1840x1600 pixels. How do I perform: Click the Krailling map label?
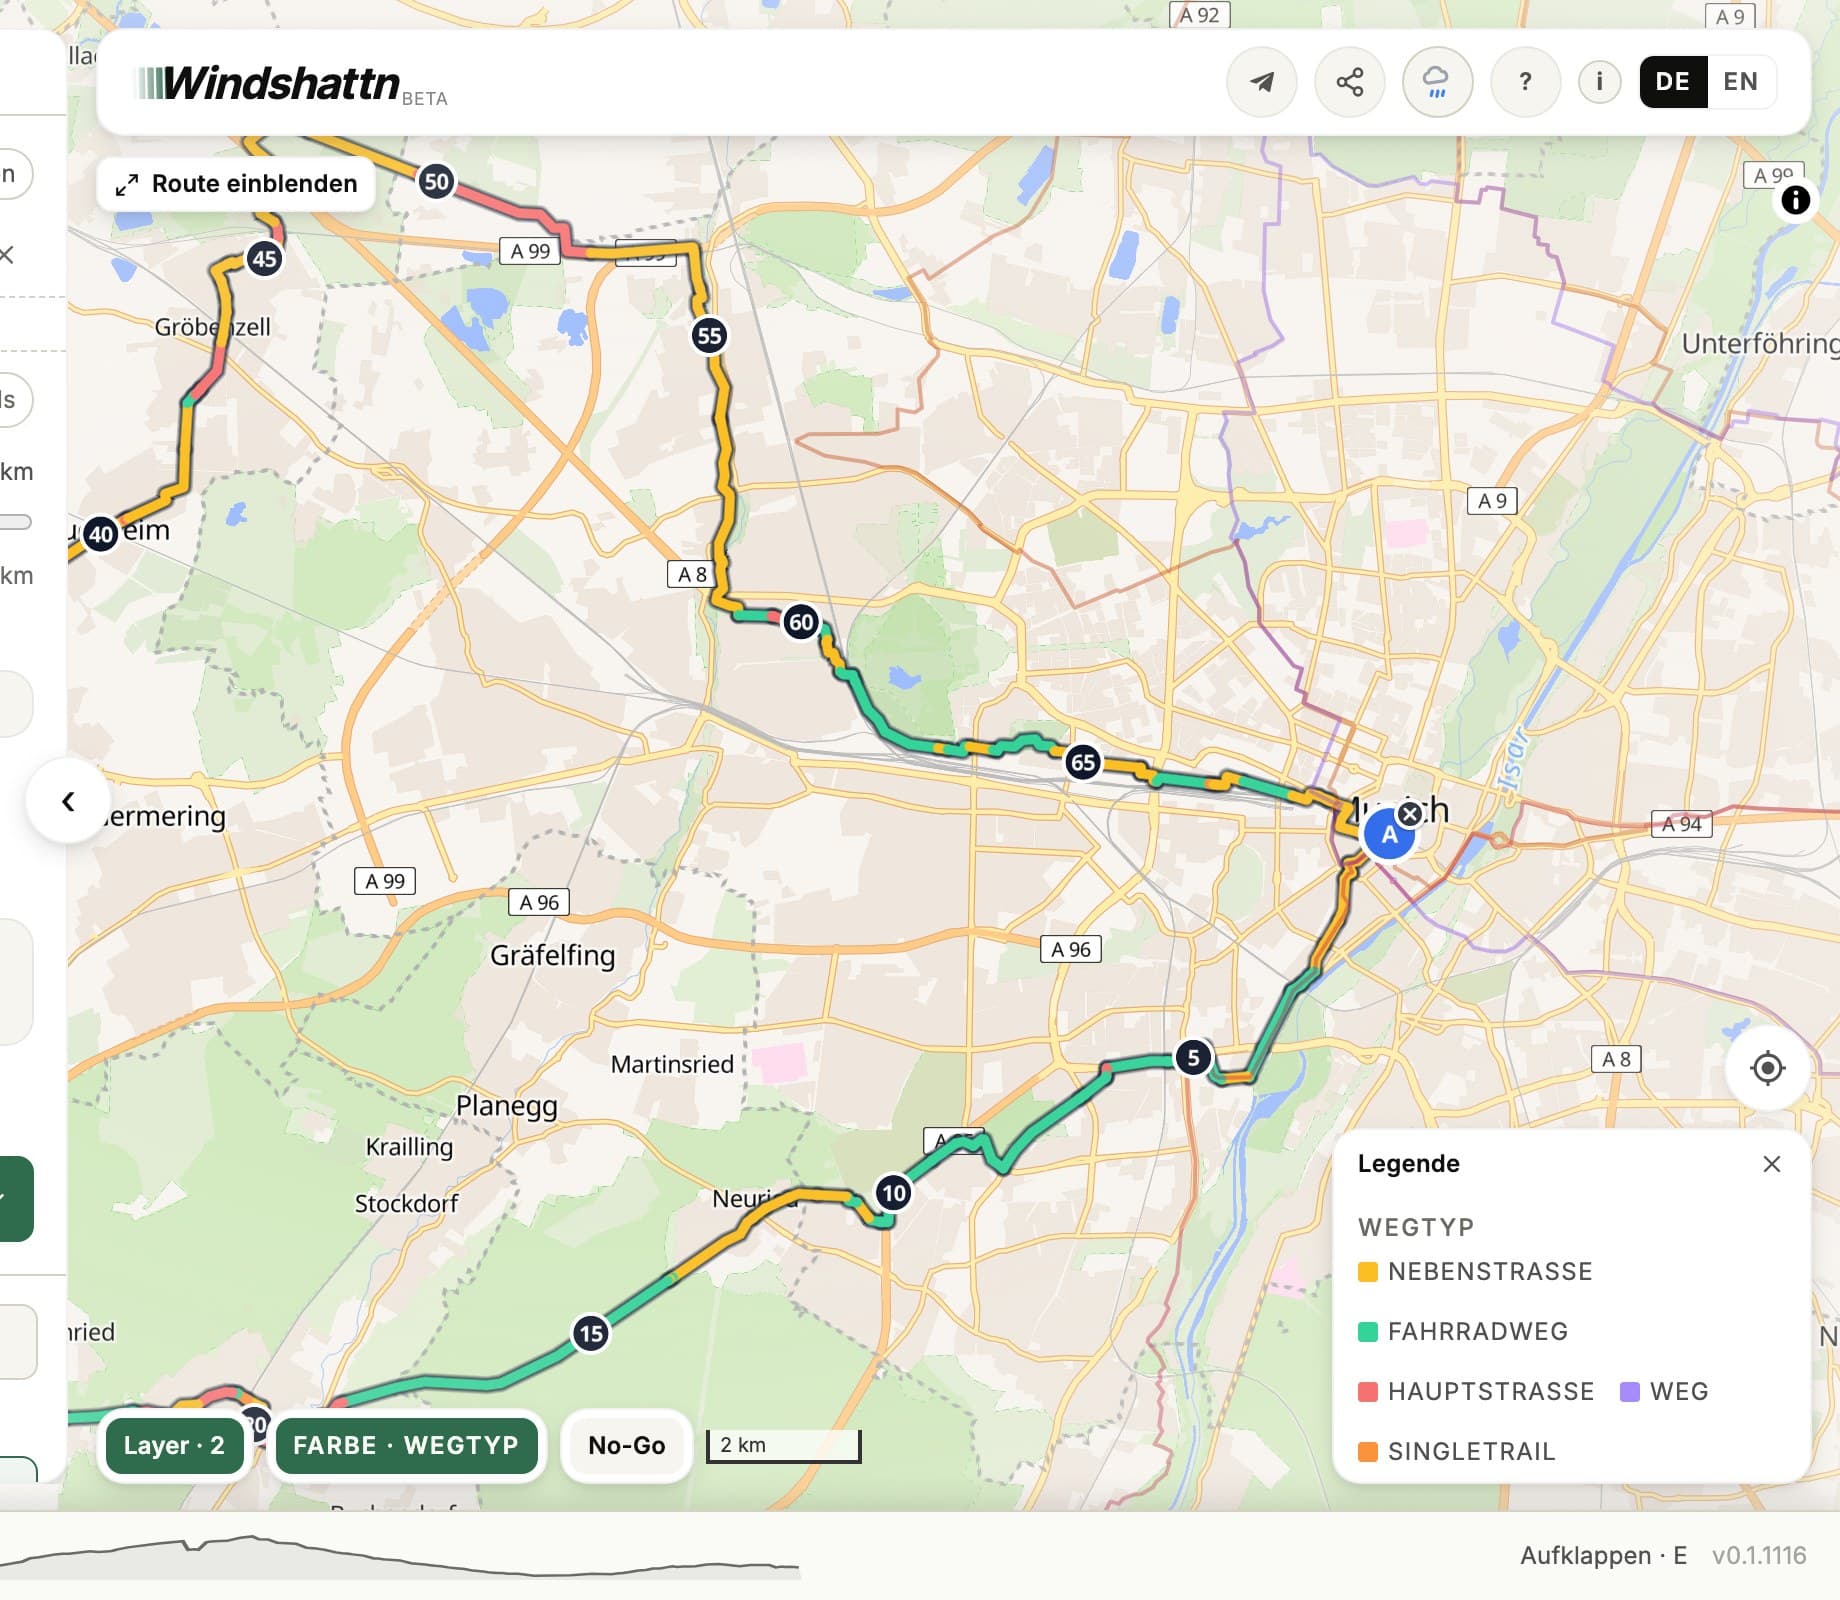coord(409,1147)
